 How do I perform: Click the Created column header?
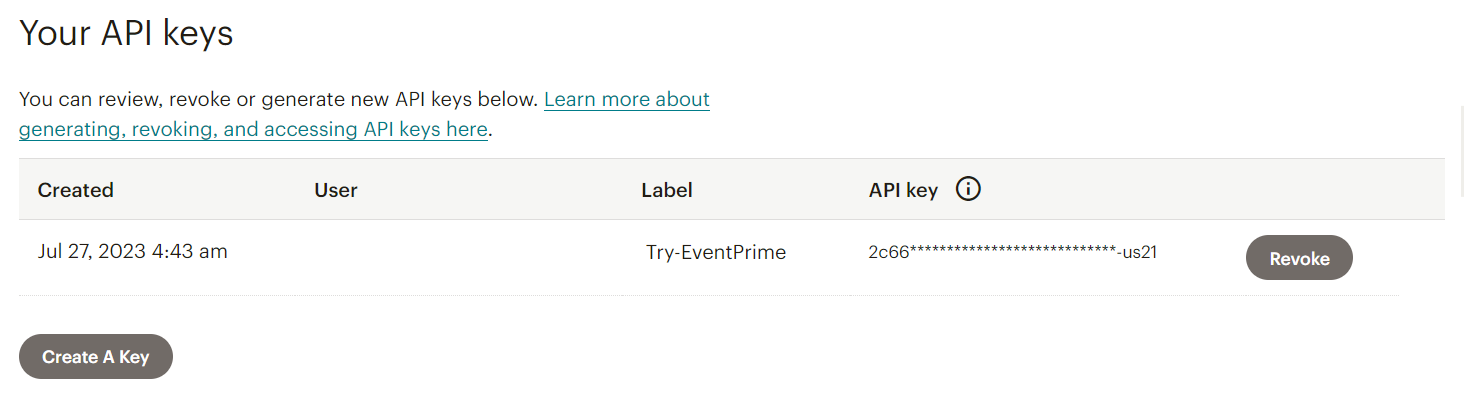tap(76, 190)
